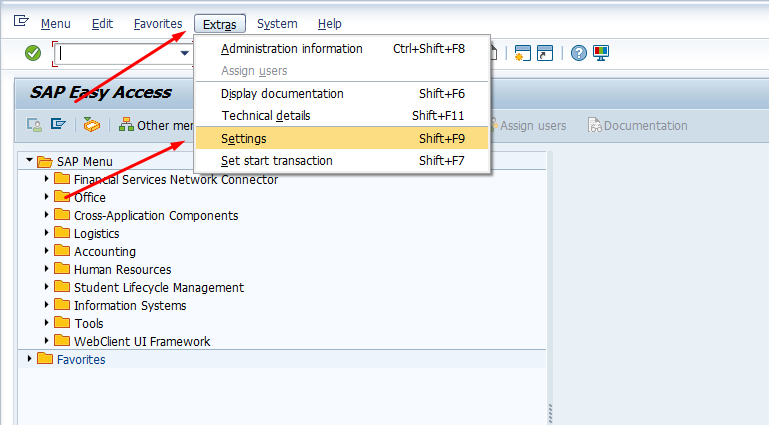Click the Assign users toolbar button
Viewport: 769px width, 425px height.
pyautogui.click(x=528, y=125)
